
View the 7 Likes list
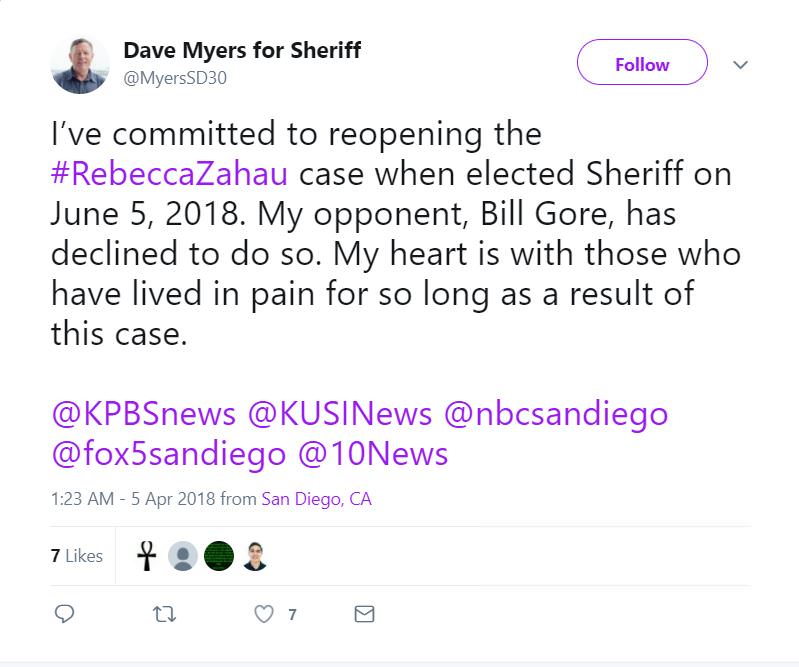77,556
